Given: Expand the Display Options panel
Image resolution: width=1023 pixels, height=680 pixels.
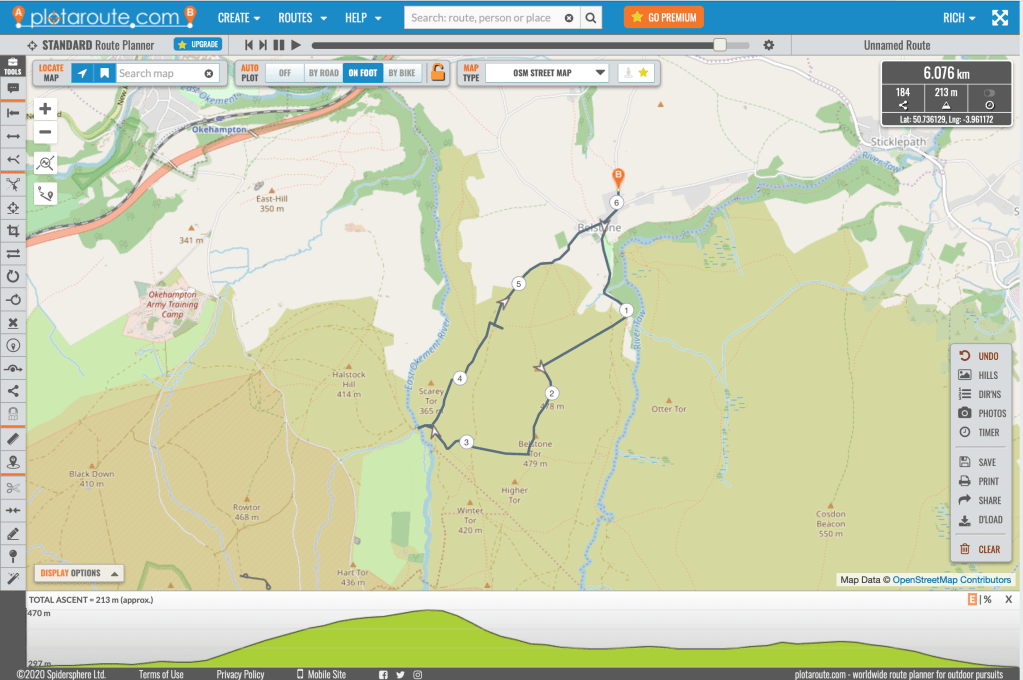Looking at the screenshot, I should tap(79, 573).
